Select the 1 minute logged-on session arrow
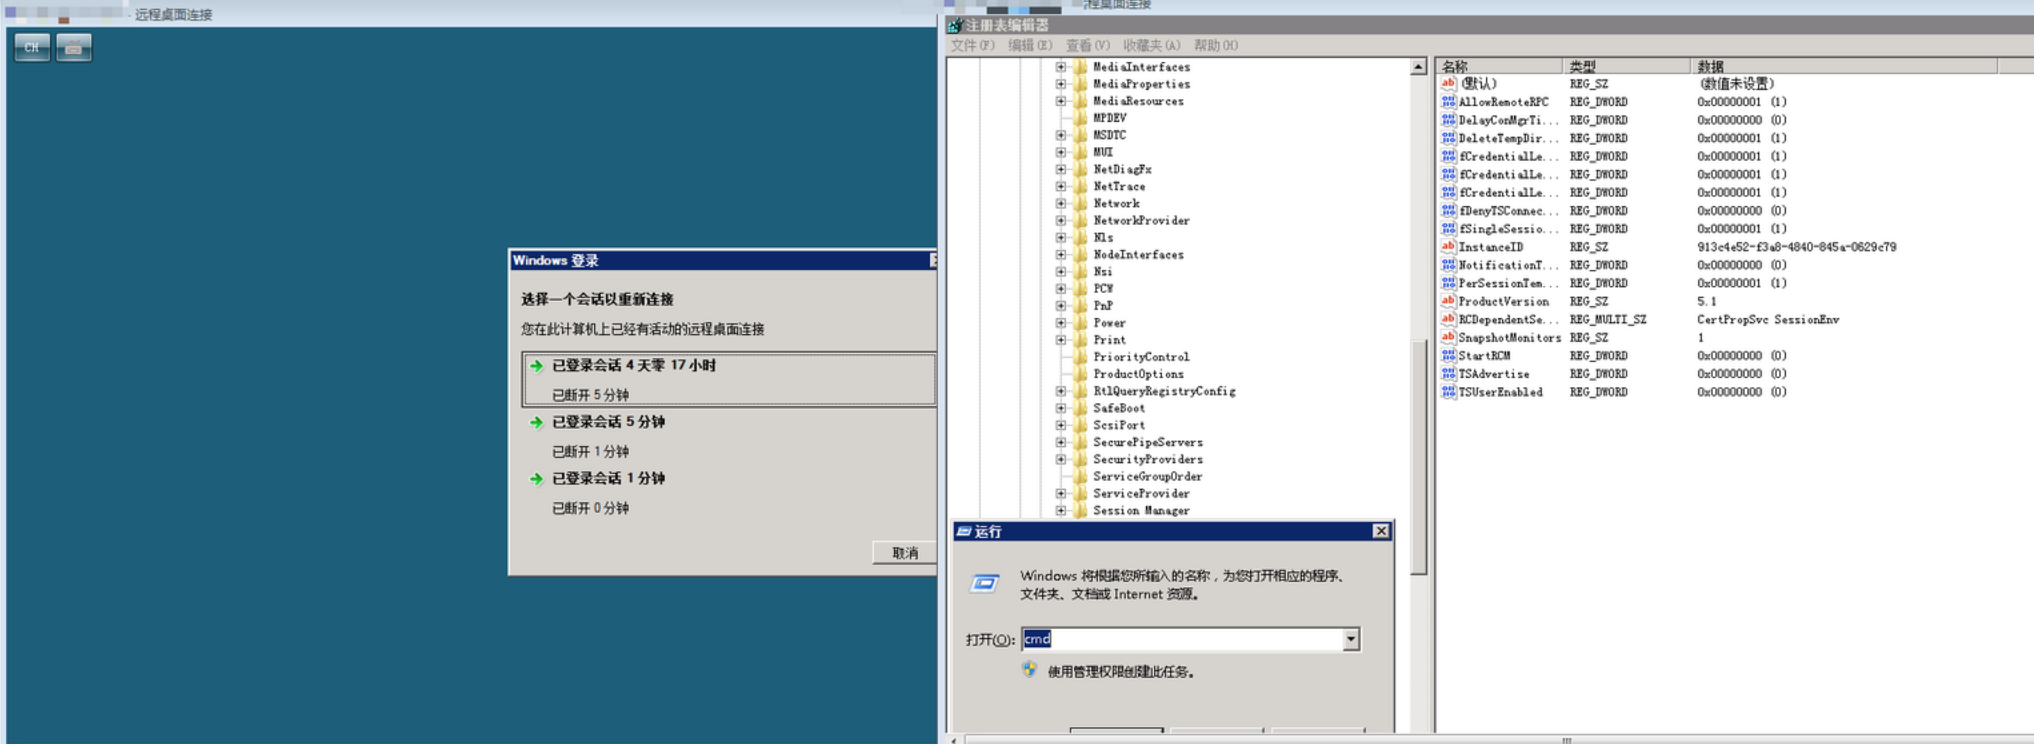The width and height of the screenshot is (2034, 744). 536,479
